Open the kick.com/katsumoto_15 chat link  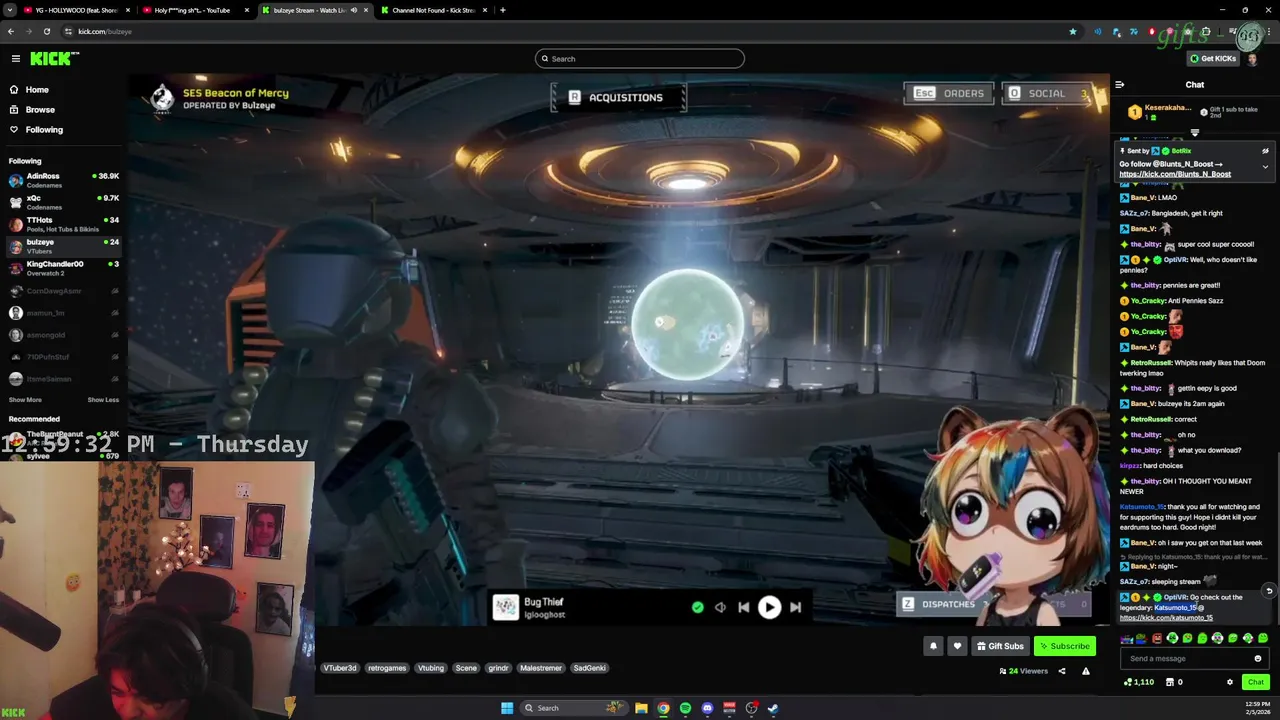1166,618
